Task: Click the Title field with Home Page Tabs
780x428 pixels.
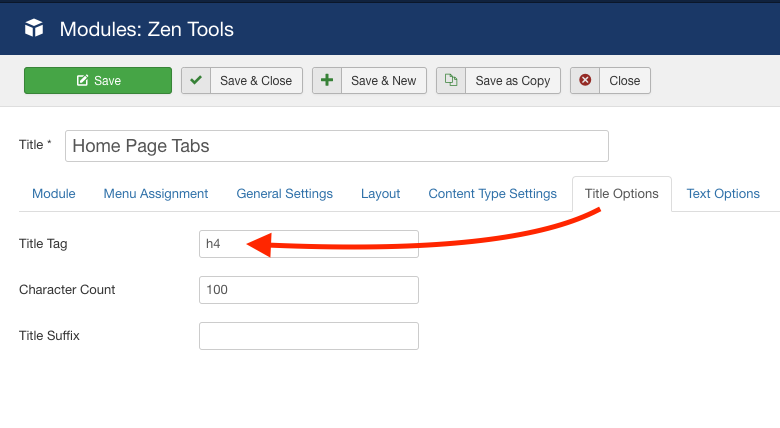Action: tap(336, 146)
